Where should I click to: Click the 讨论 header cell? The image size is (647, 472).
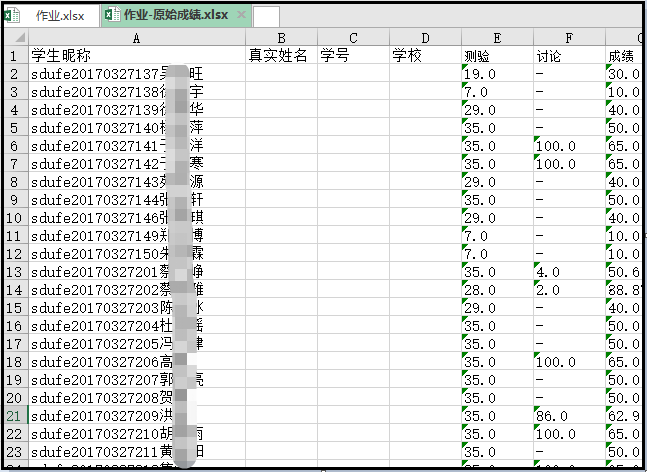[569, 55]
